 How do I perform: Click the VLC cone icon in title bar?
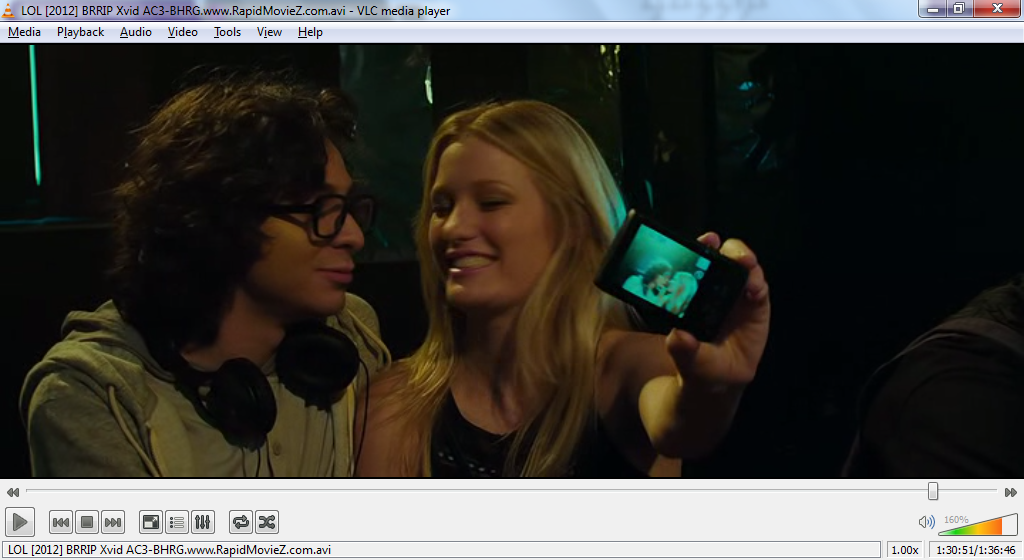(8, 10)
